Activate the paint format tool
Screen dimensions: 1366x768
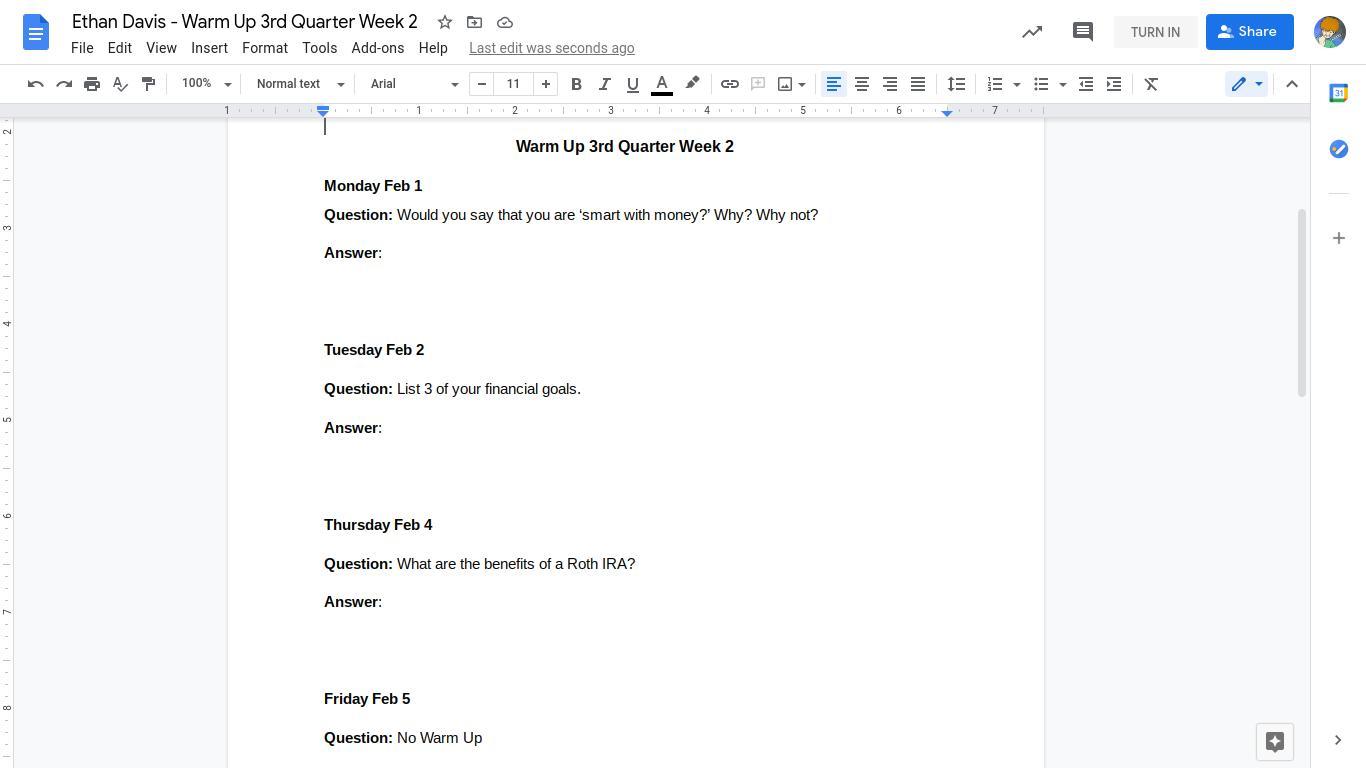pyautogui.click(x=148, y=84)
